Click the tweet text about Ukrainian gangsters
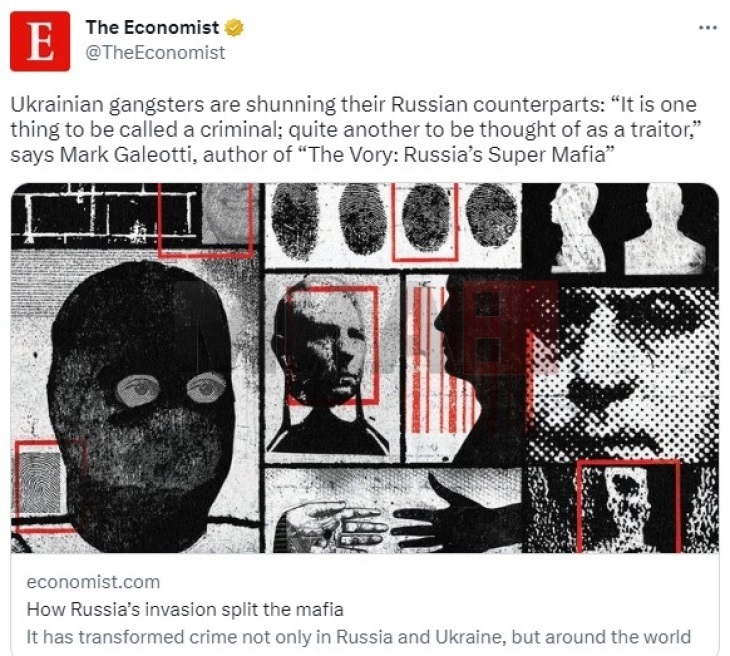The image size is (730, 656). coord(356,130)
